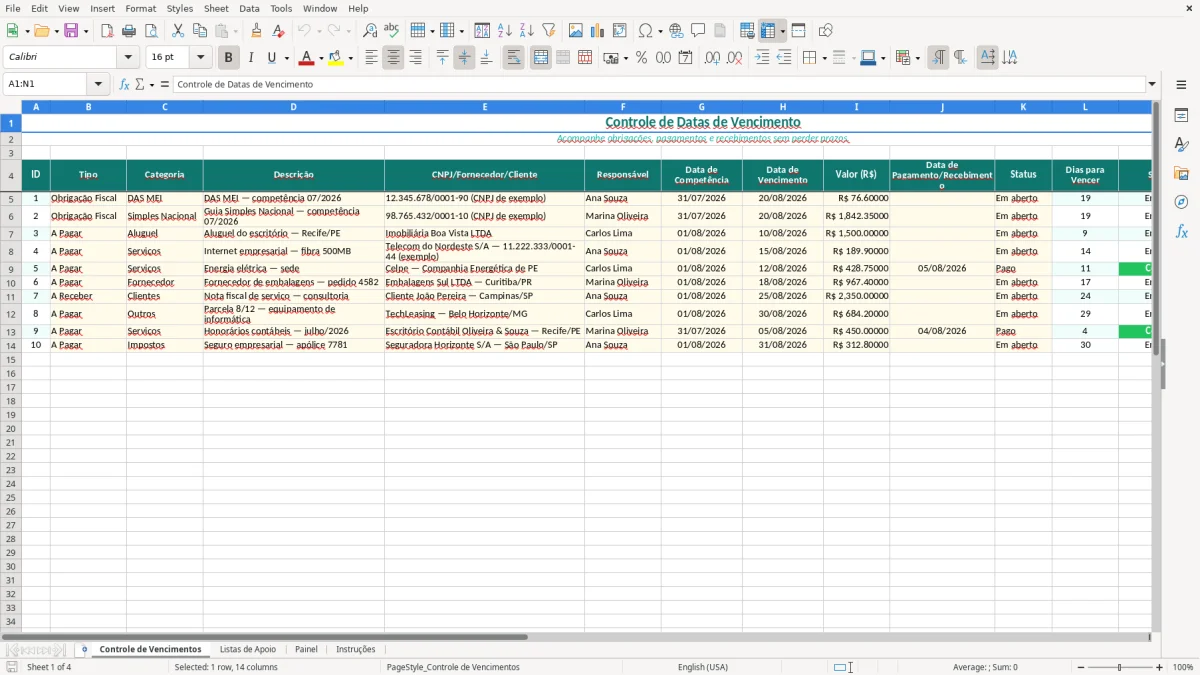Toggle Merge and Center Cells
Screen dimensions: 1200x675
541,58
